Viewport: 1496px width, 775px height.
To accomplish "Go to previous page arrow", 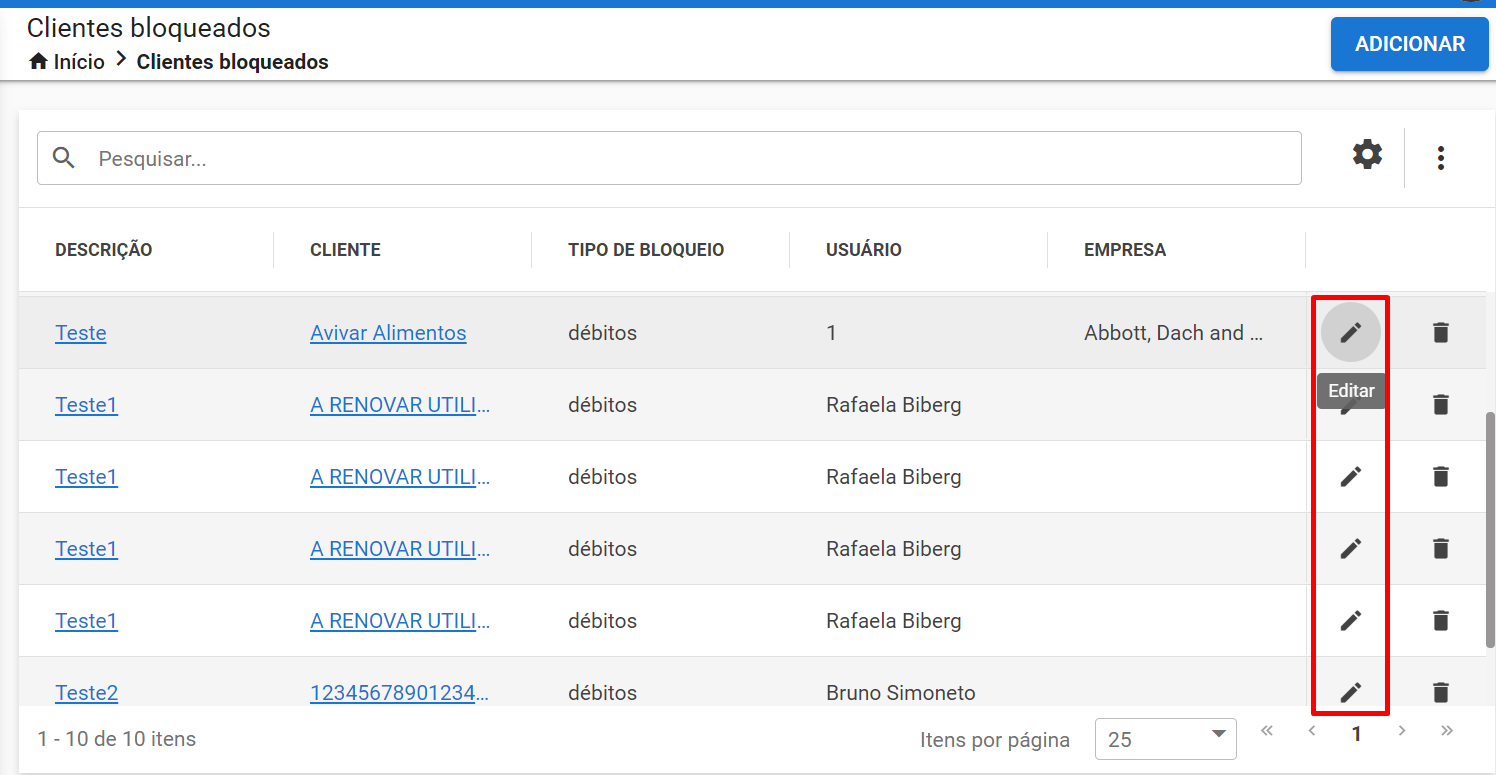I will [x=1312, y=731].
